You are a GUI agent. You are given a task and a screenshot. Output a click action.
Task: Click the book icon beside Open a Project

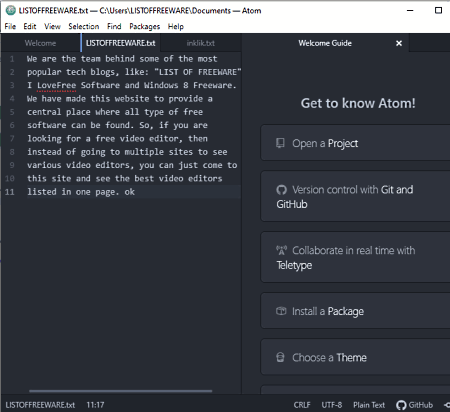[x=280, y=143]
